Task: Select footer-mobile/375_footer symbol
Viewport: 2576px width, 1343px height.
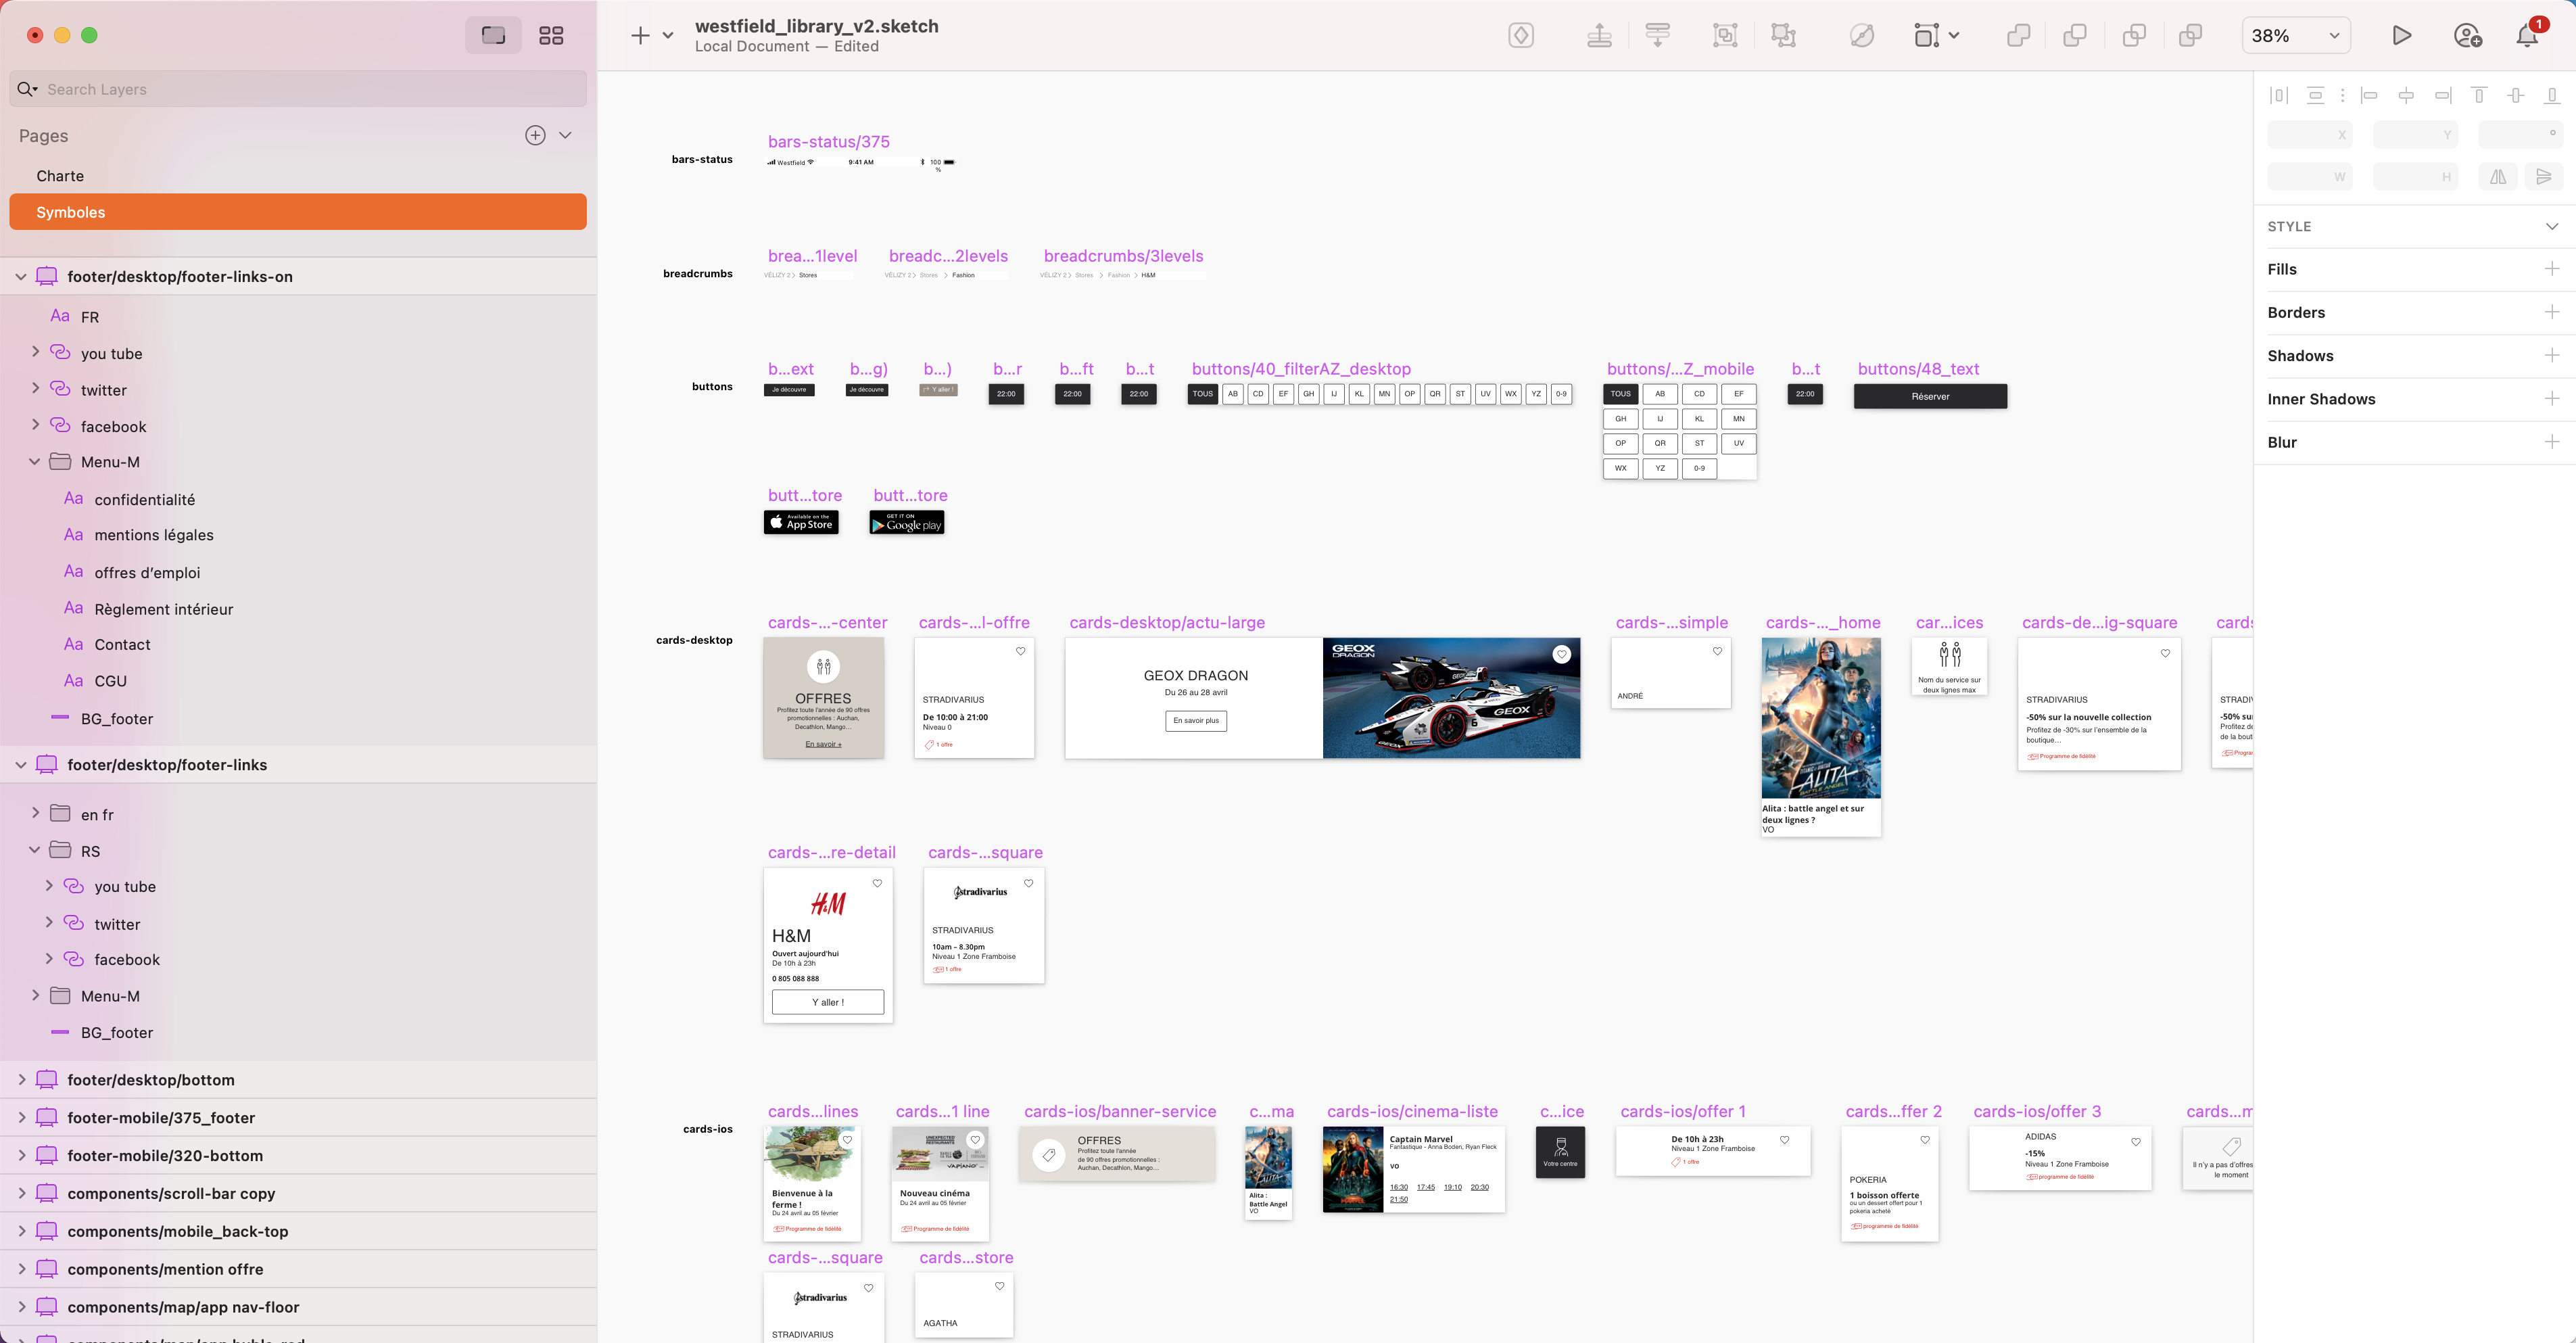Action: click(161, 1118)
